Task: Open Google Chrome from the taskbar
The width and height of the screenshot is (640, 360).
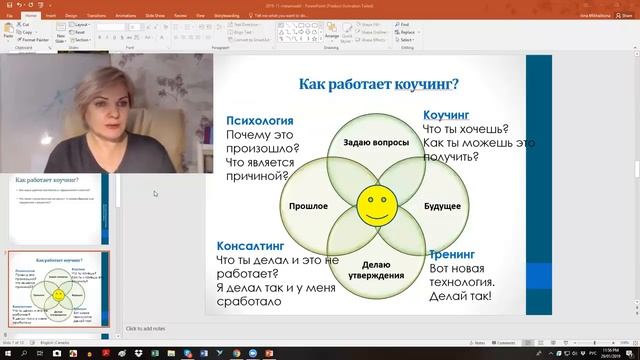Action: point(237,353)
